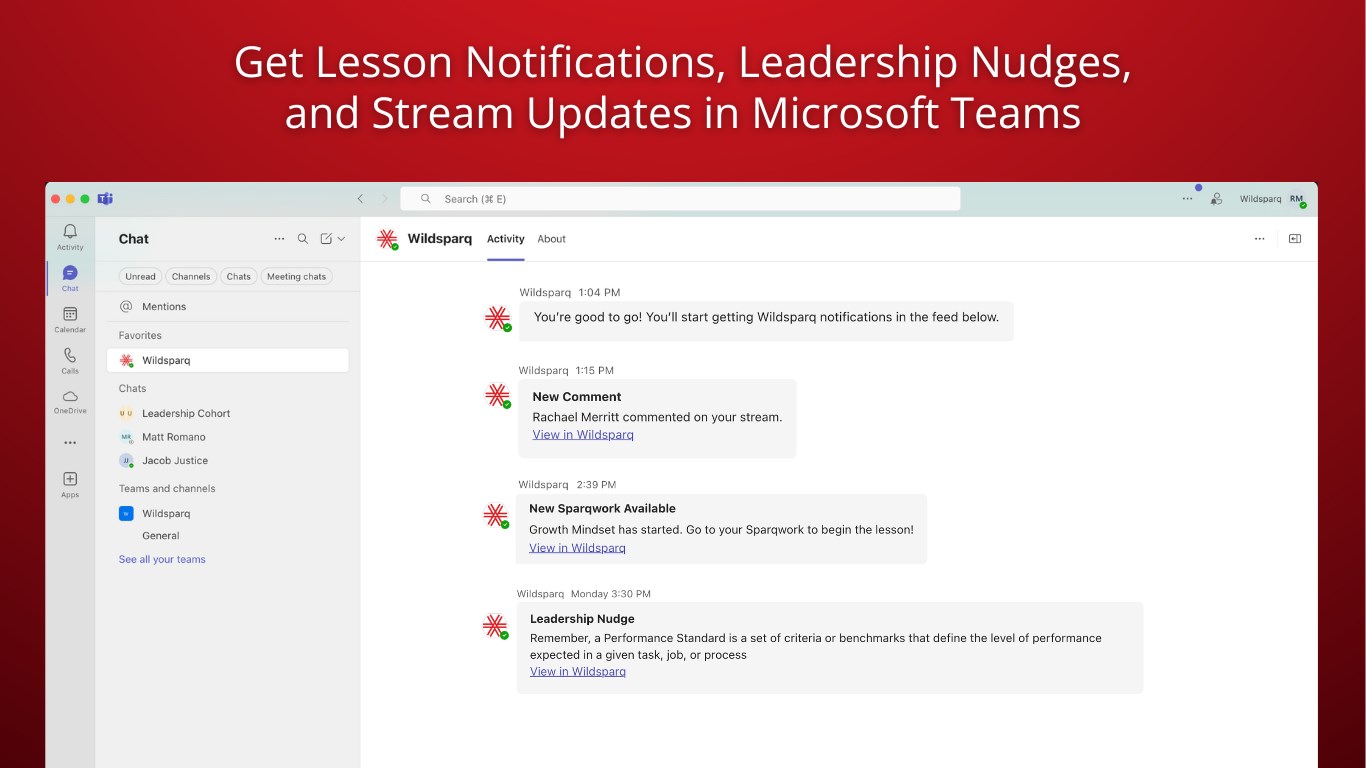Switch to the About tab
The width and height of the screenshot is (1366, 768).
(x=551, y=239)
